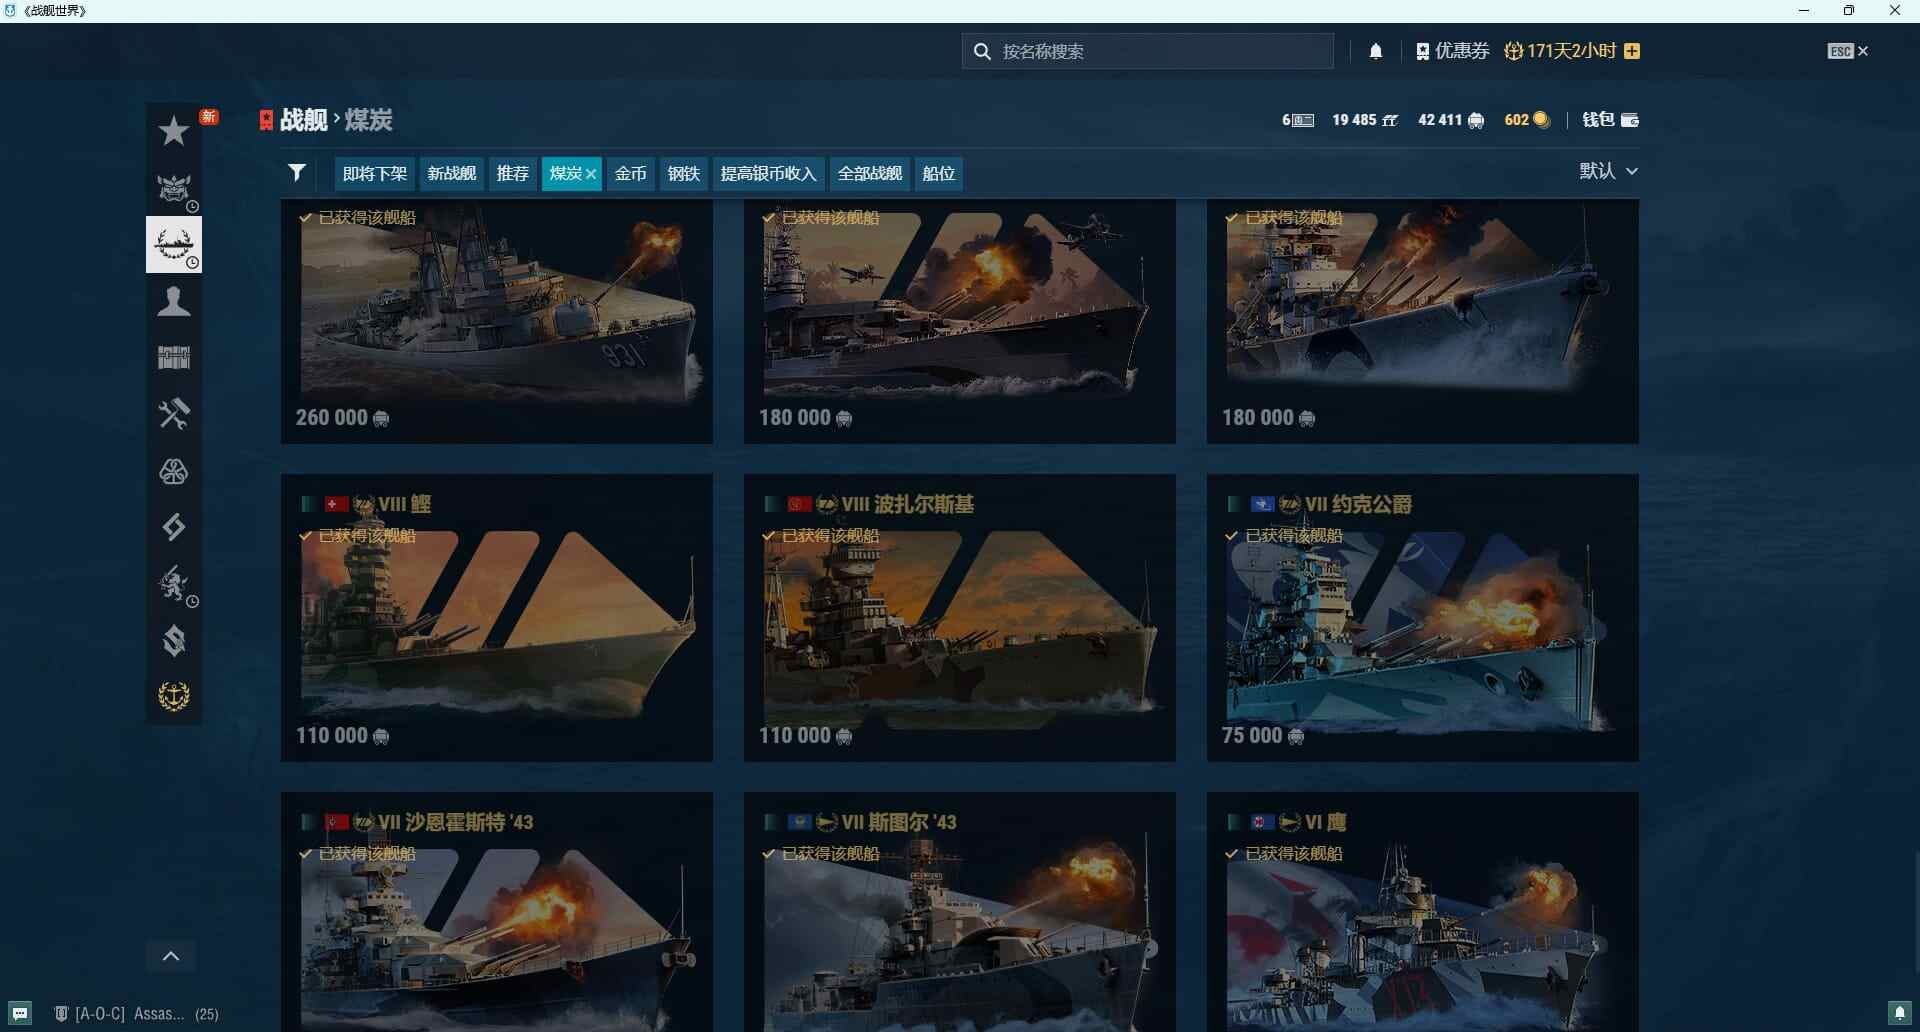Open the anchor wreath category icon
Viewport: 1920px width, 1032px height.
tap(174, 696)
